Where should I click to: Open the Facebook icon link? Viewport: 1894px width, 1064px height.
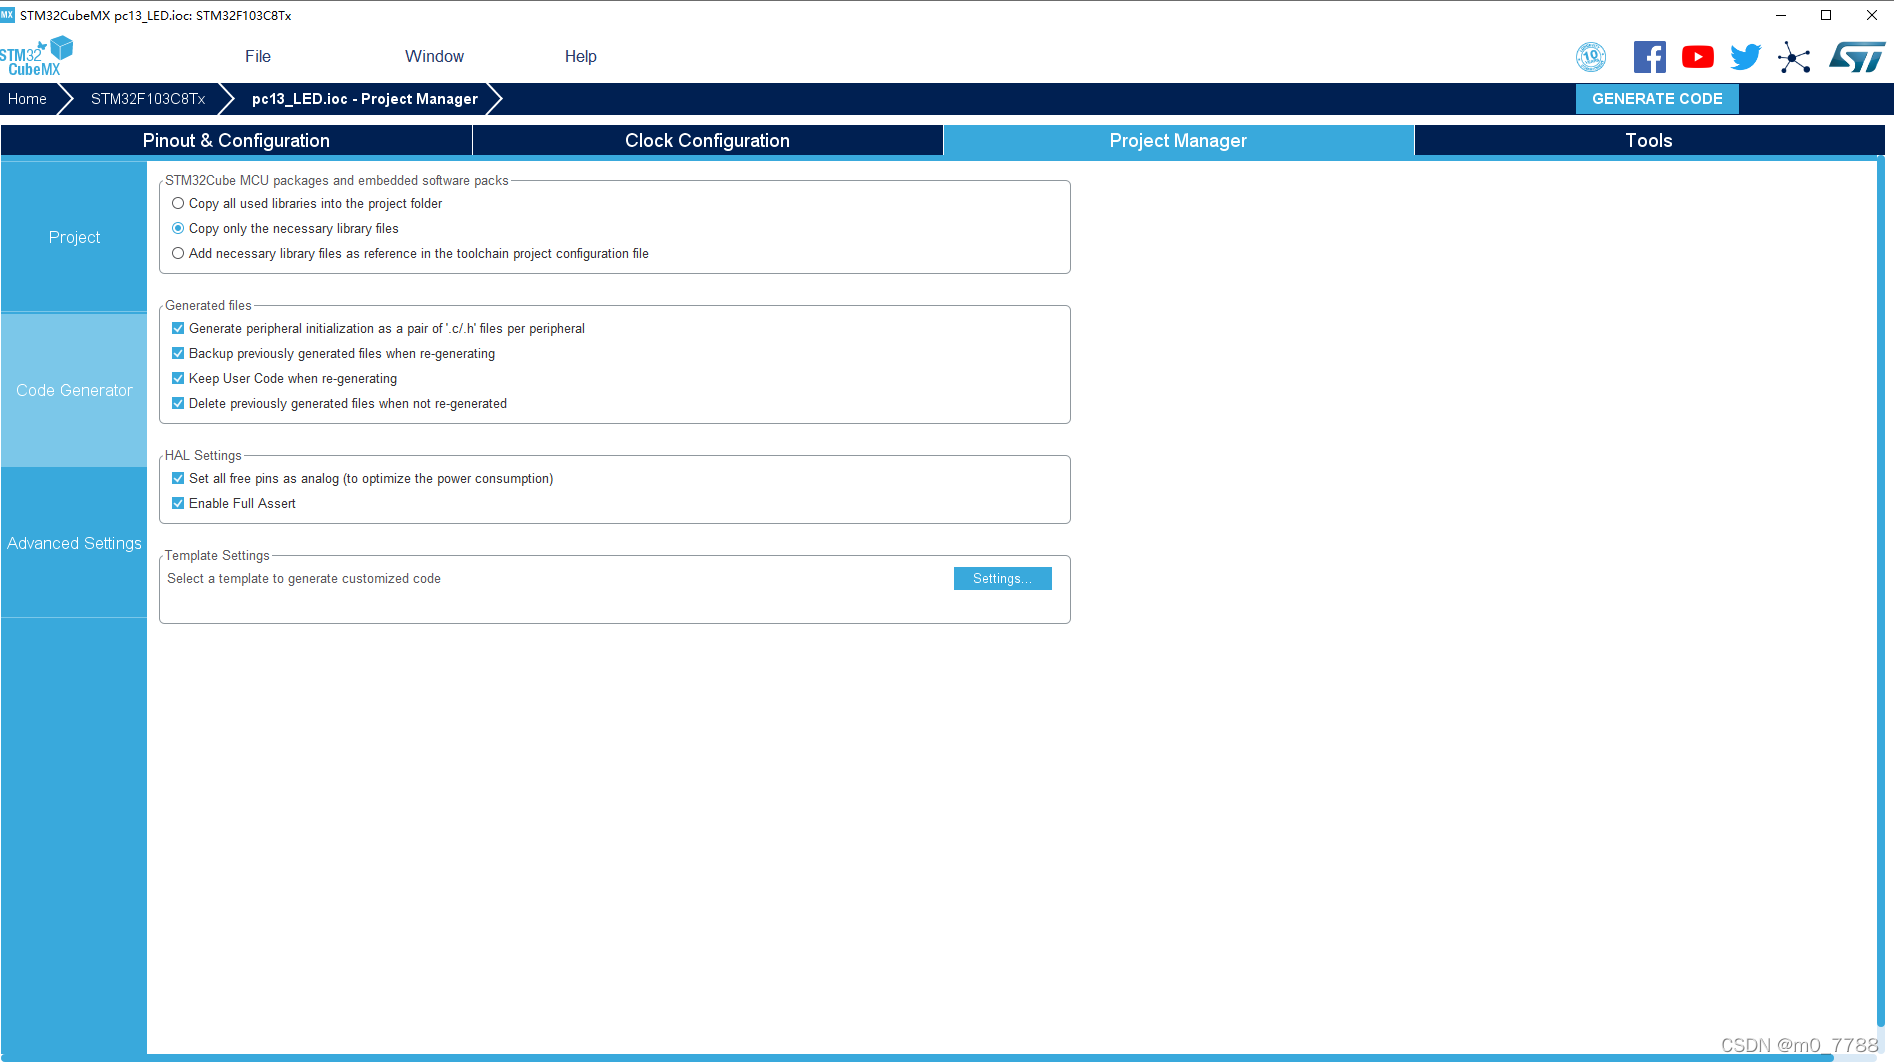(x=1650, y=57)
